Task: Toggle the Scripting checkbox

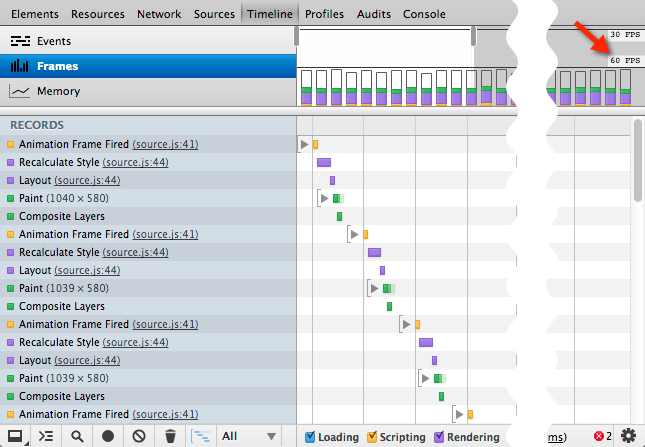Action: (372, 436)
